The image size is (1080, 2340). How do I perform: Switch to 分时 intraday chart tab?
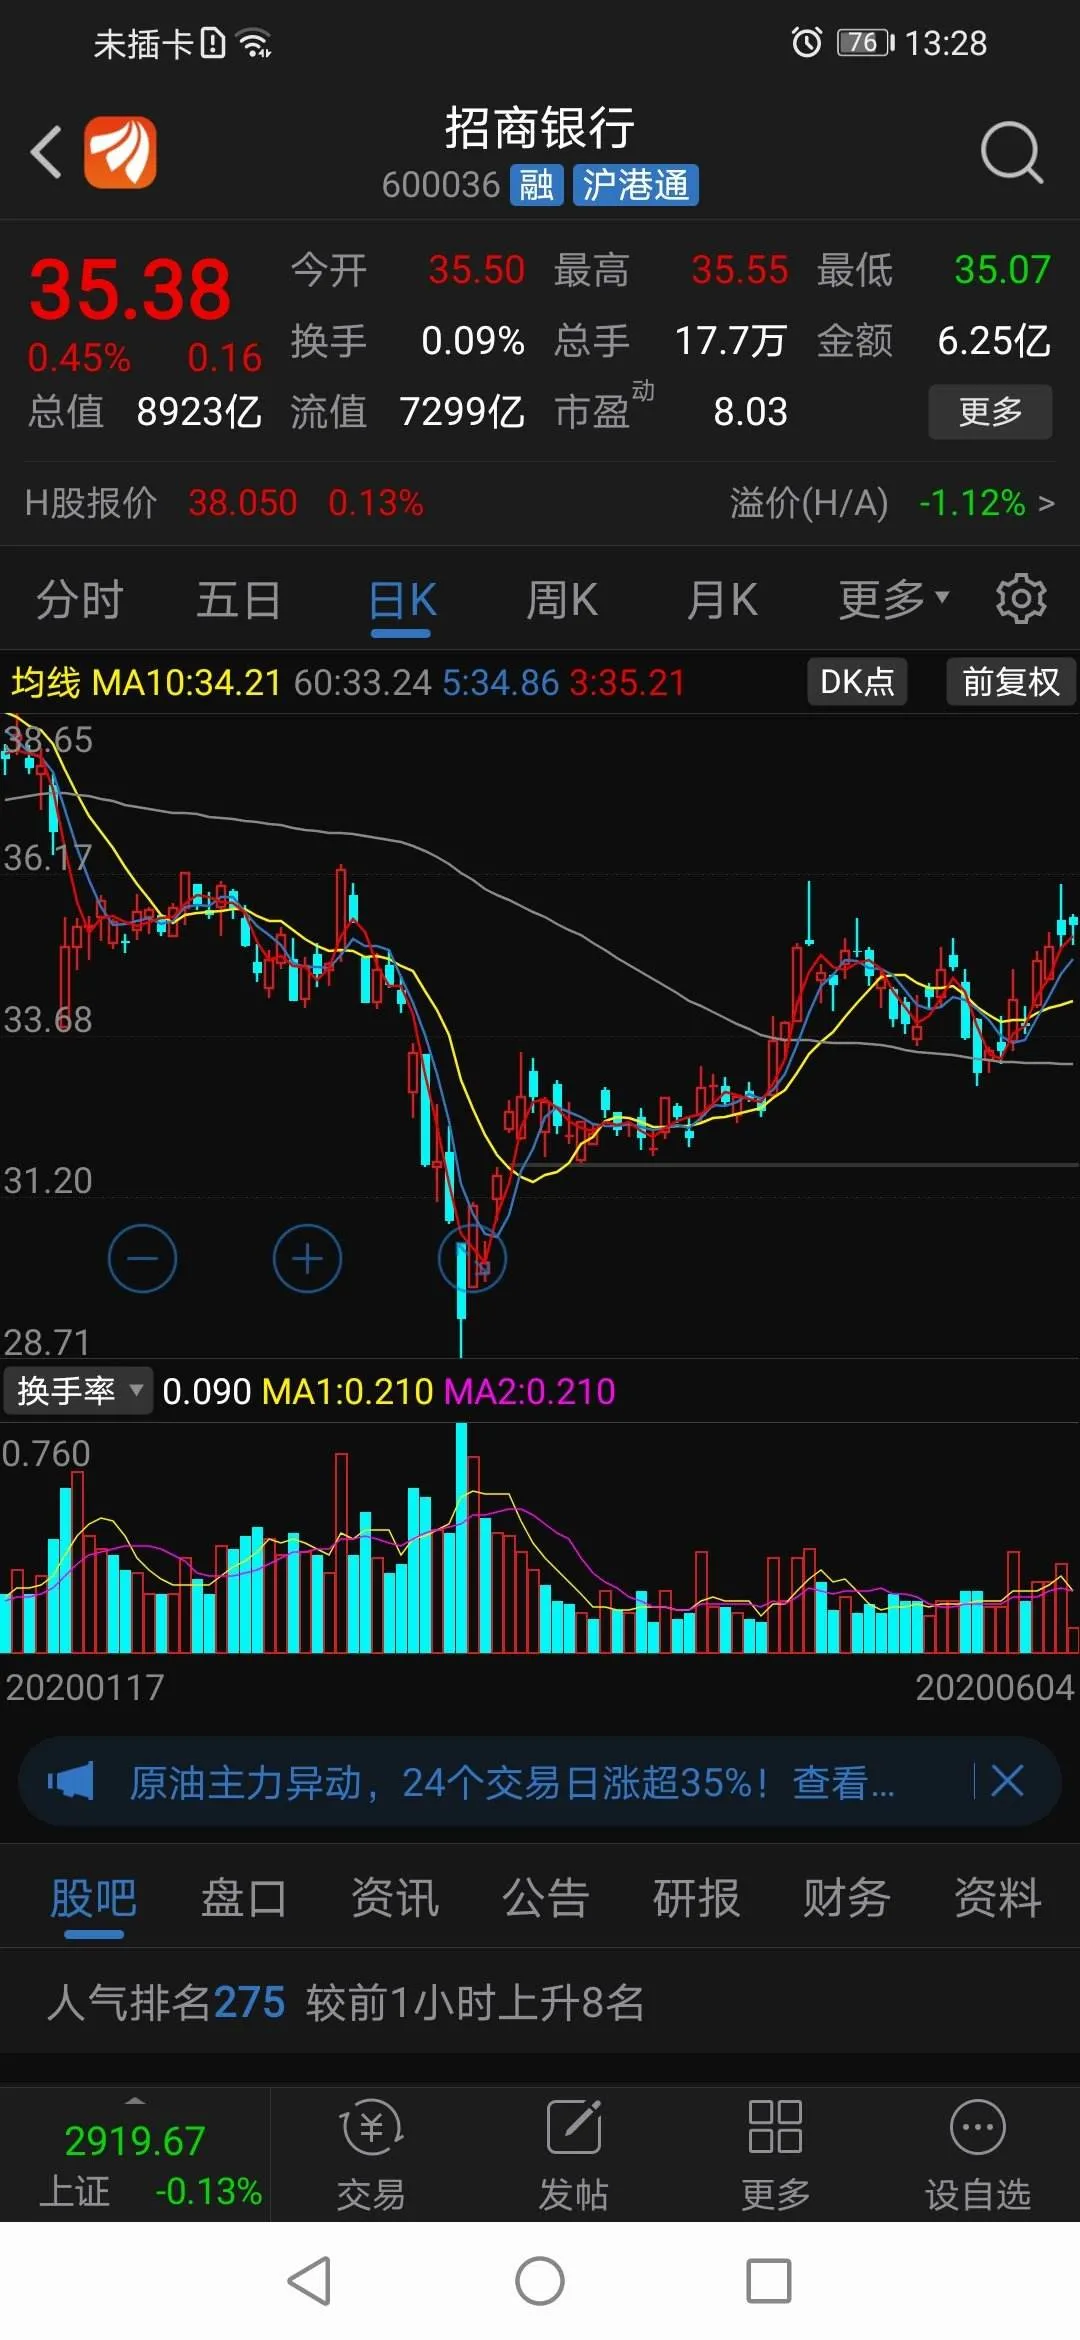tap(79, 600)
